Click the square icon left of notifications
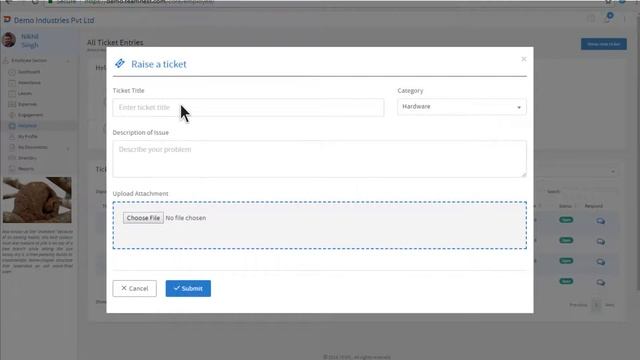This screenshot has height=360, width=640. click(x=591, y=19)
